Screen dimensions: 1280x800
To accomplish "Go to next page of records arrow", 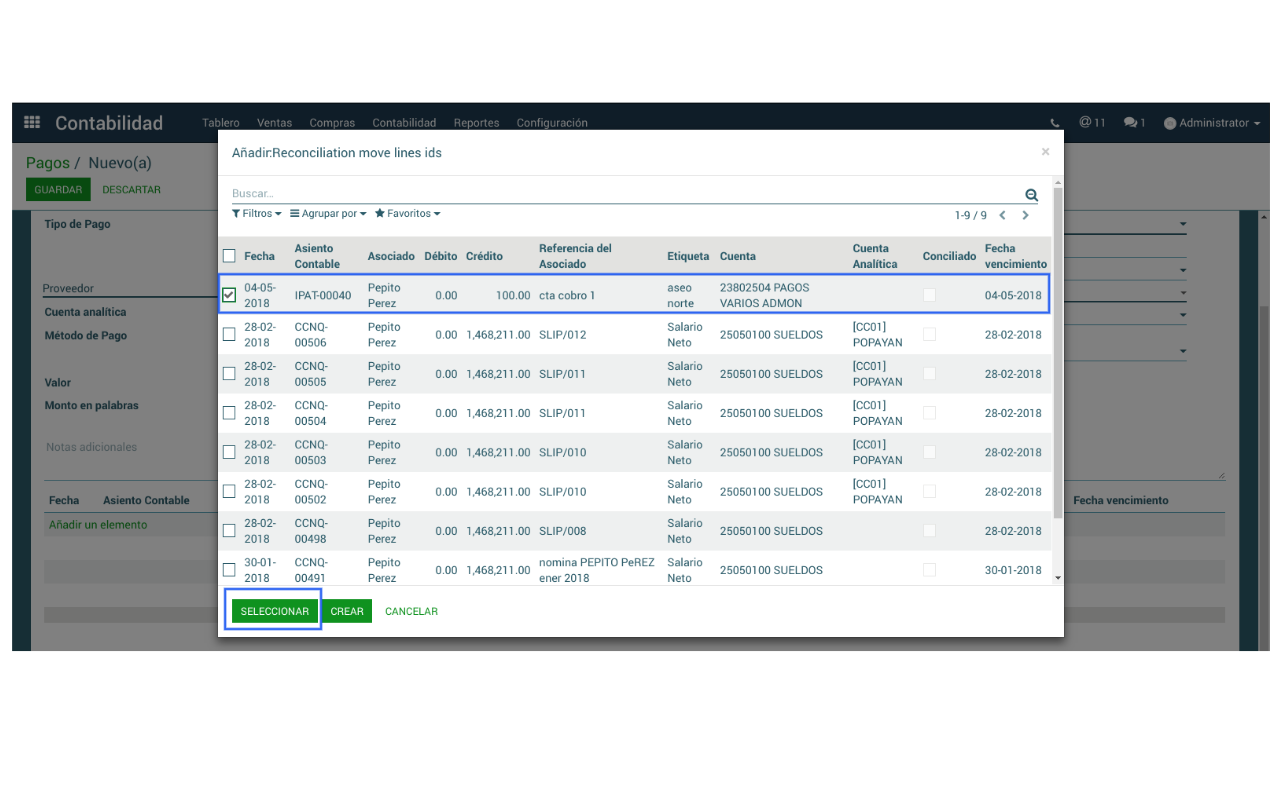I will click(x=1025, y=215).
